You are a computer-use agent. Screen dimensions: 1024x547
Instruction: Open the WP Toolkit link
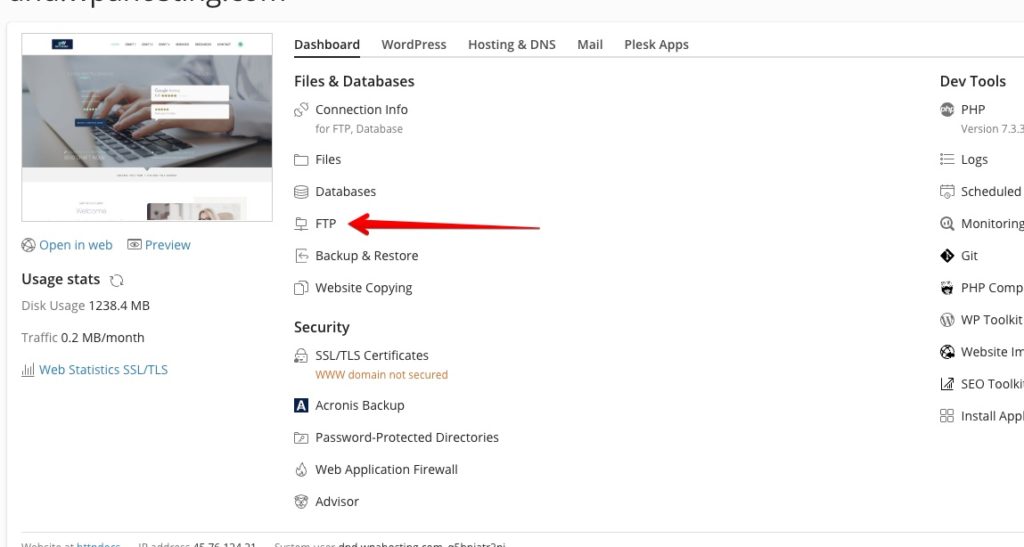click(x=991, y=320)
